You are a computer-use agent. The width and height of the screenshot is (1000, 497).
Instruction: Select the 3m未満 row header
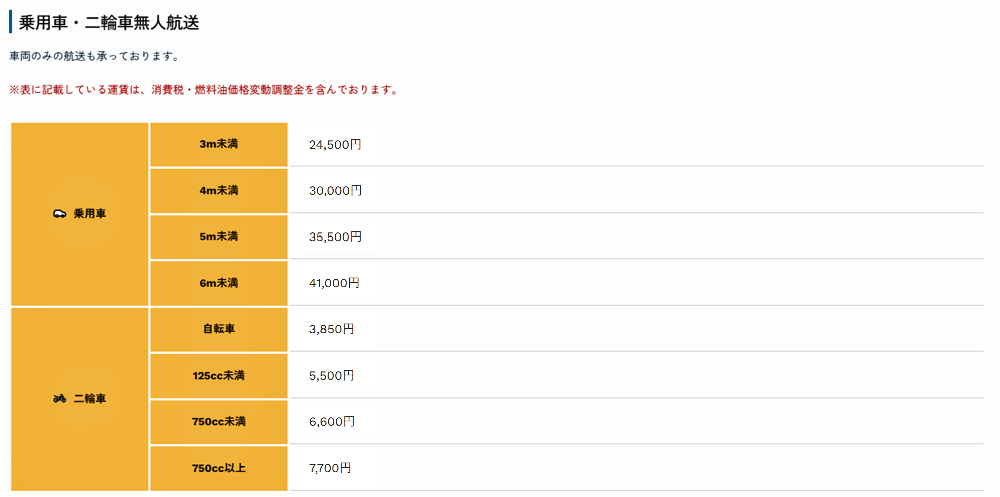[x=219, y=144]
